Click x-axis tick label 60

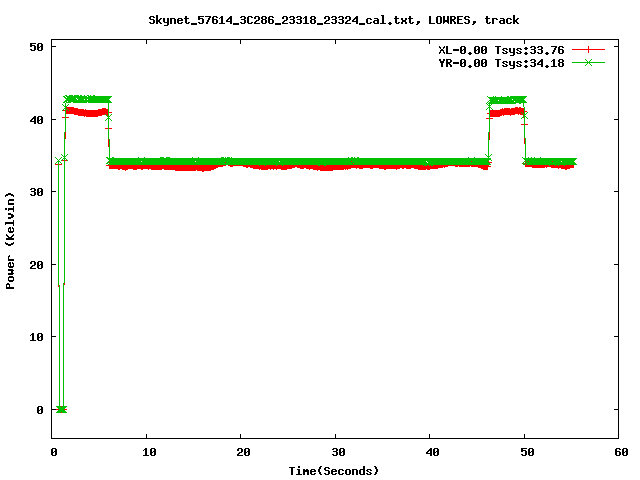(621, 452)
